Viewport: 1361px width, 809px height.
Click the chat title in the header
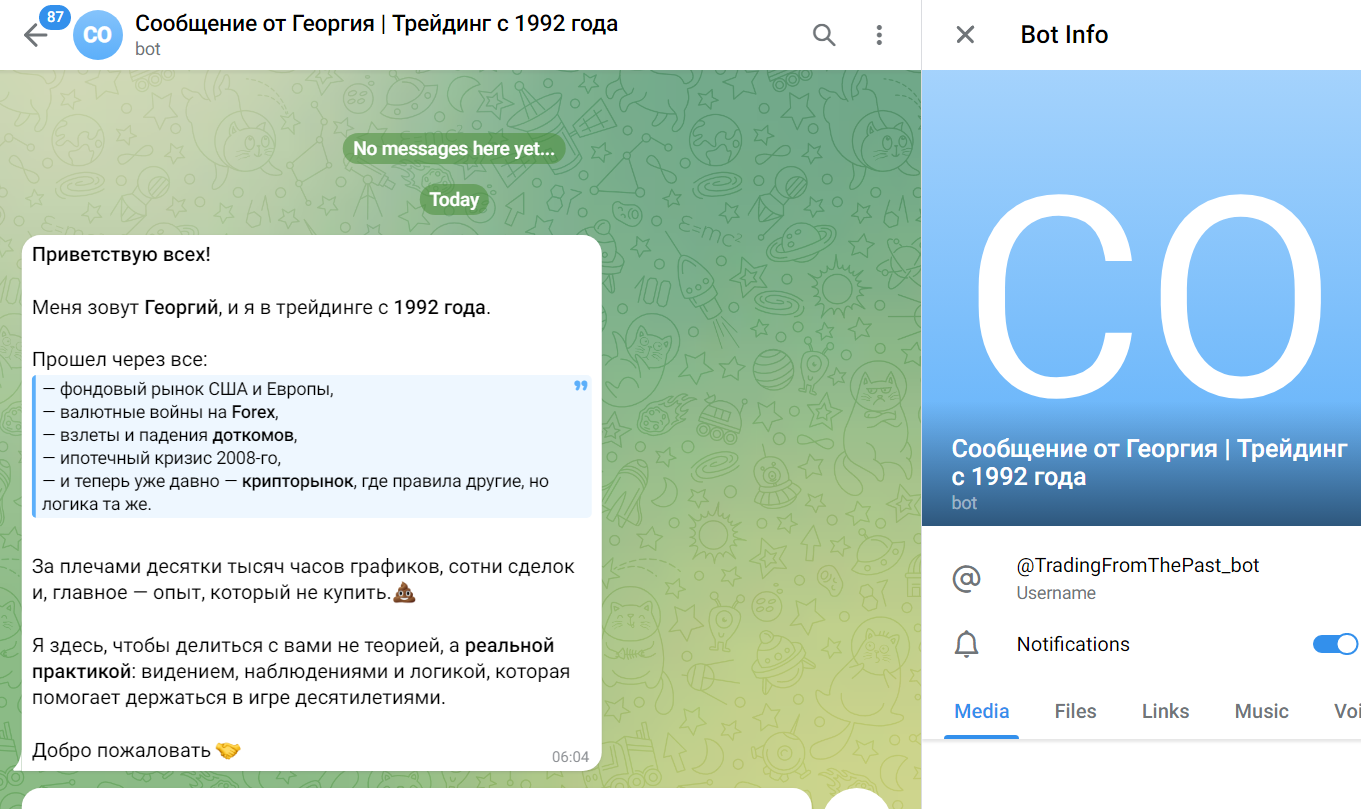[376, 23]
